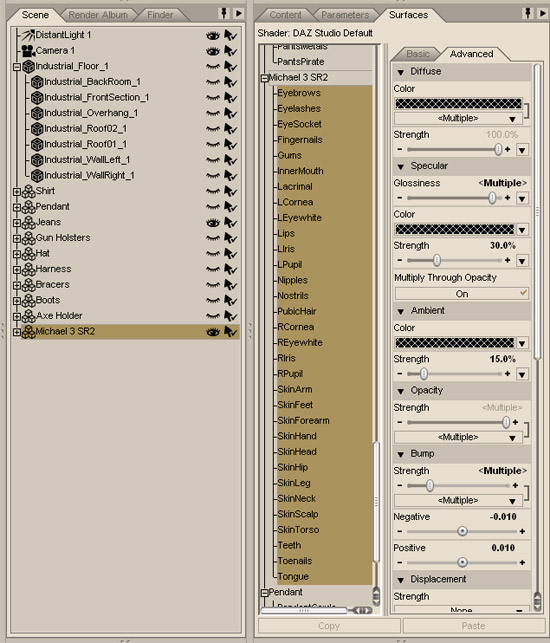Toggle selectable arrow for Hat
Image resolution: width=550 pixels, height=643 pixels.
(x=230, y=254)
